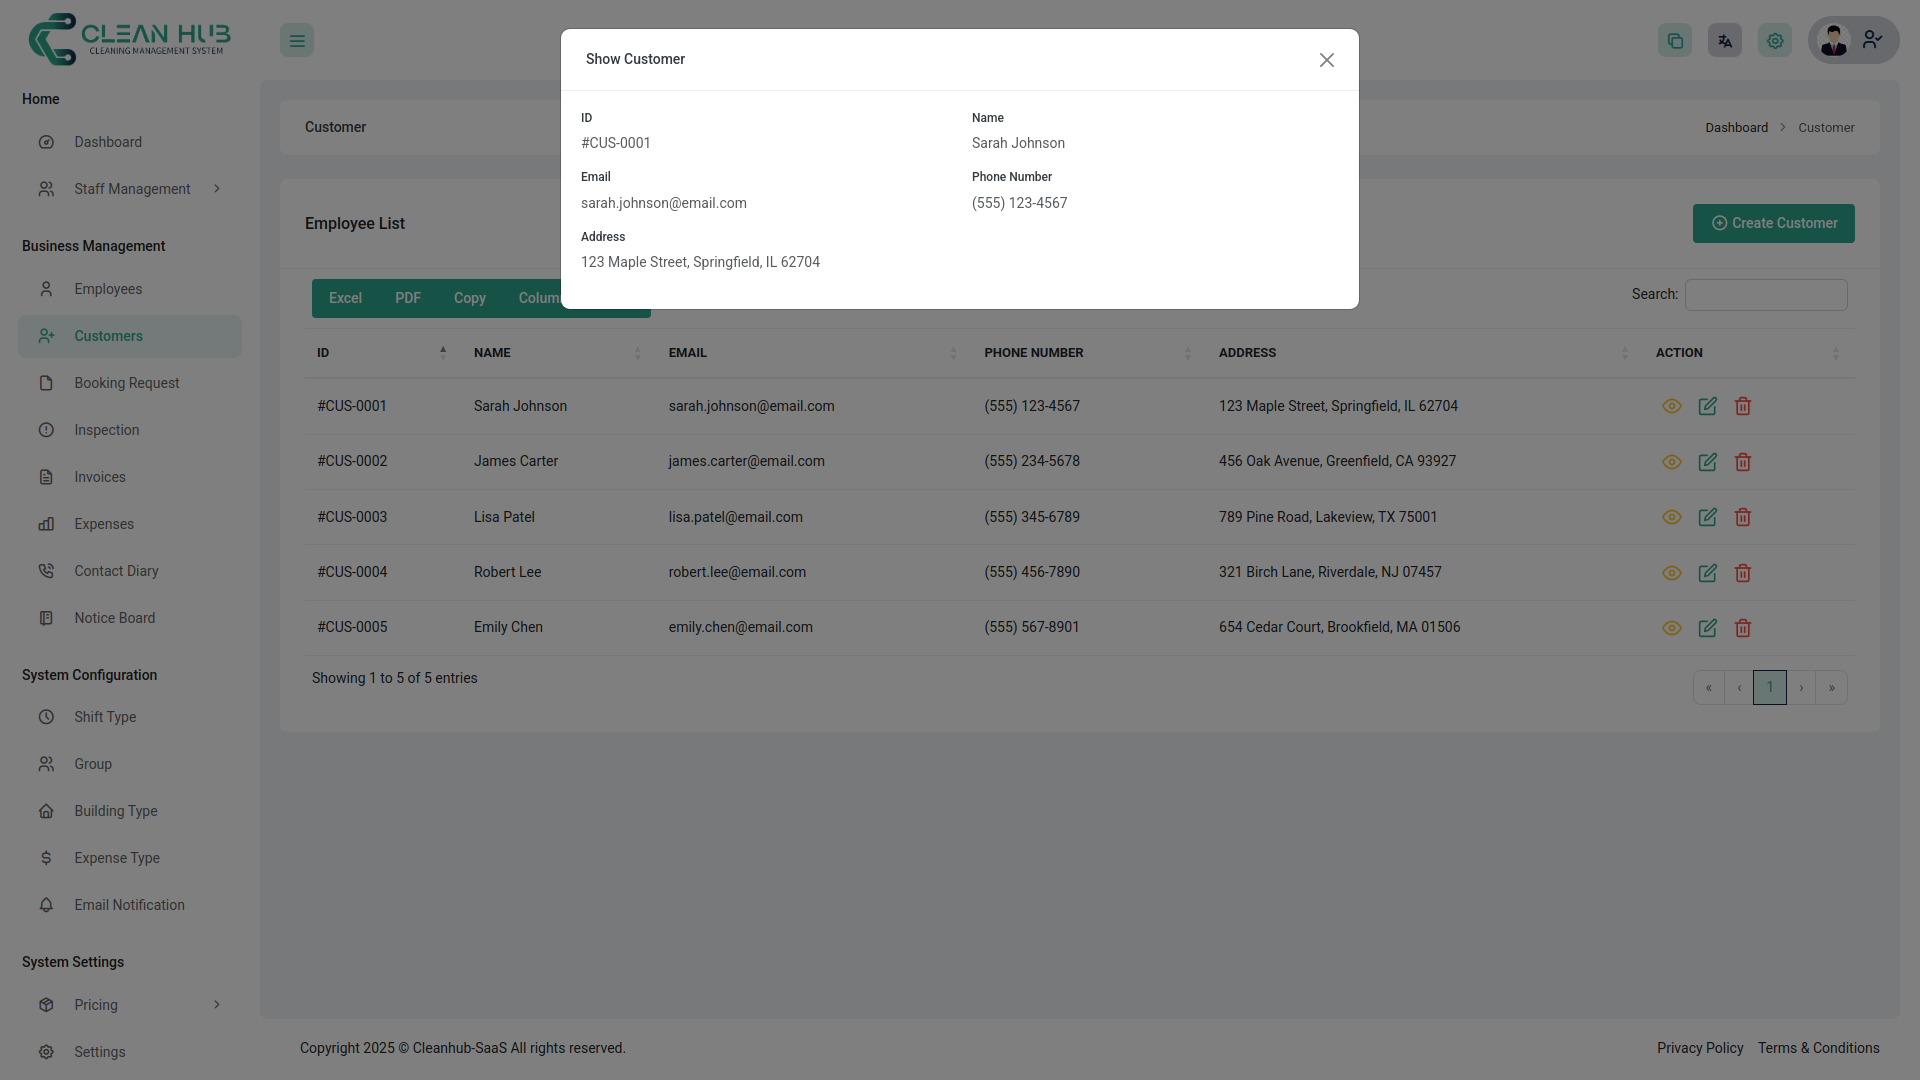Open Booking Request in sidebar
The width and height of the screenshot is (1920, 1080).
126,383
